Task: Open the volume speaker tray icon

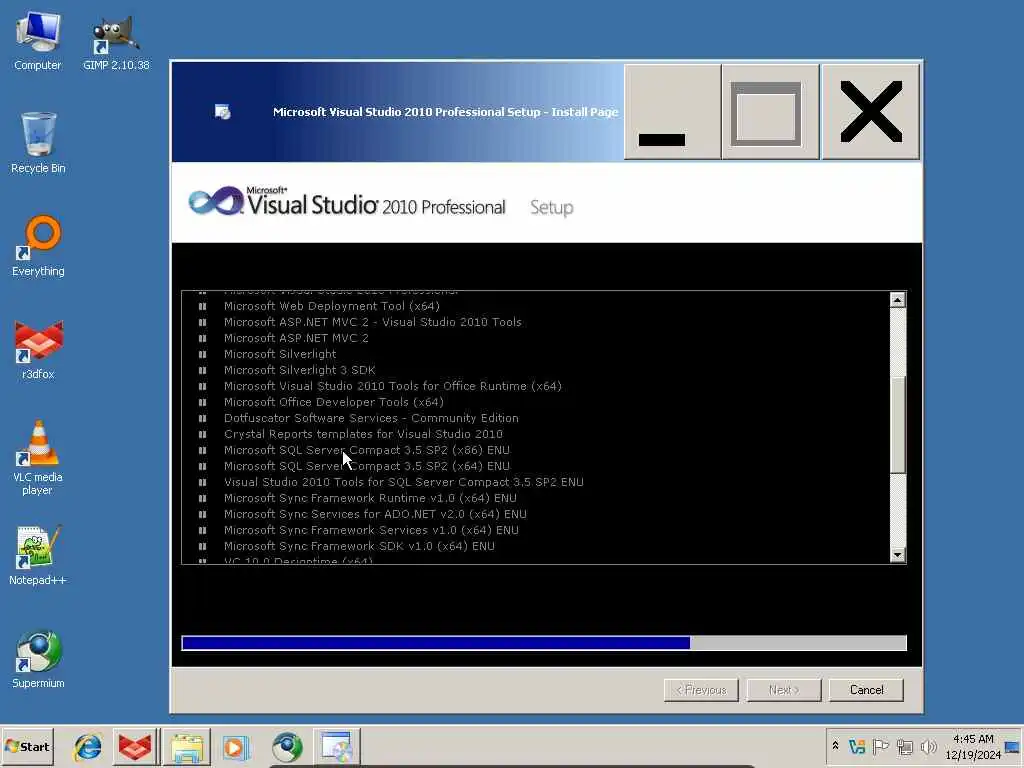Action: [x=928, y=746]
